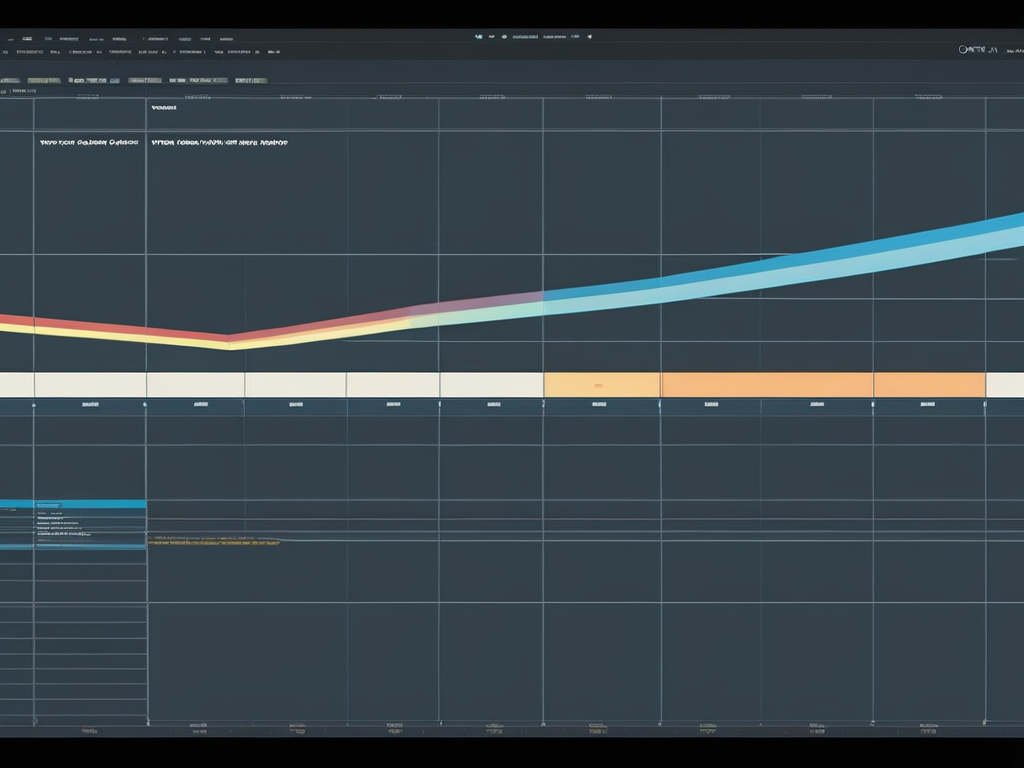
Task: Select the widest dark orange timeline segment
Action: 766,385
